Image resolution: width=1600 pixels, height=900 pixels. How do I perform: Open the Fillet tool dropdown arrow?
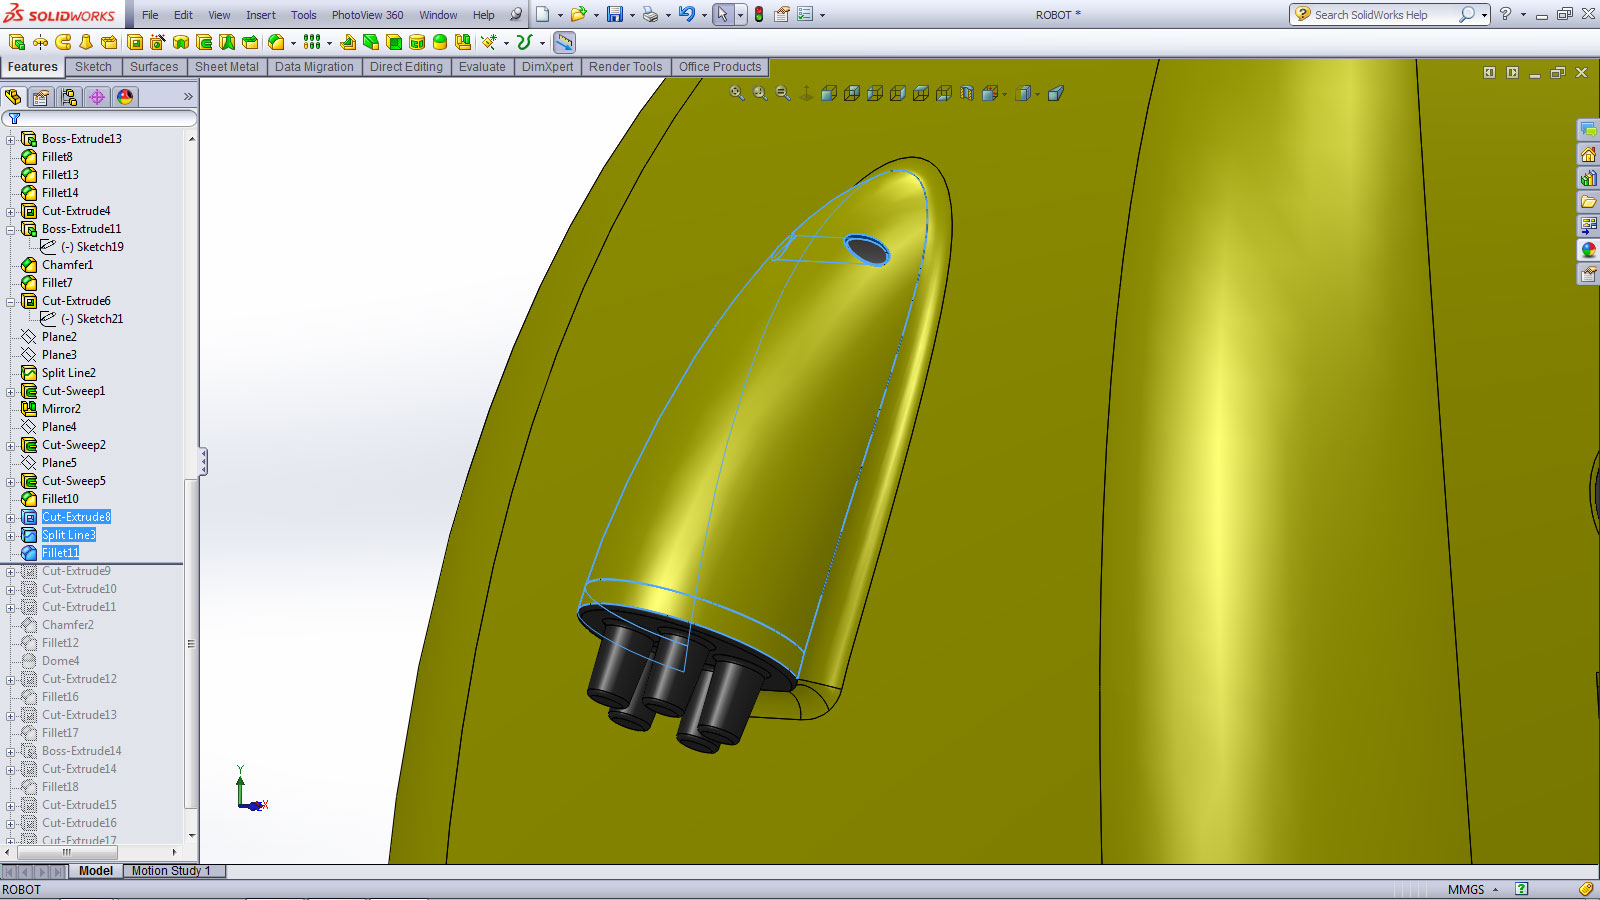pyautogui.click(x=293, y=43)
